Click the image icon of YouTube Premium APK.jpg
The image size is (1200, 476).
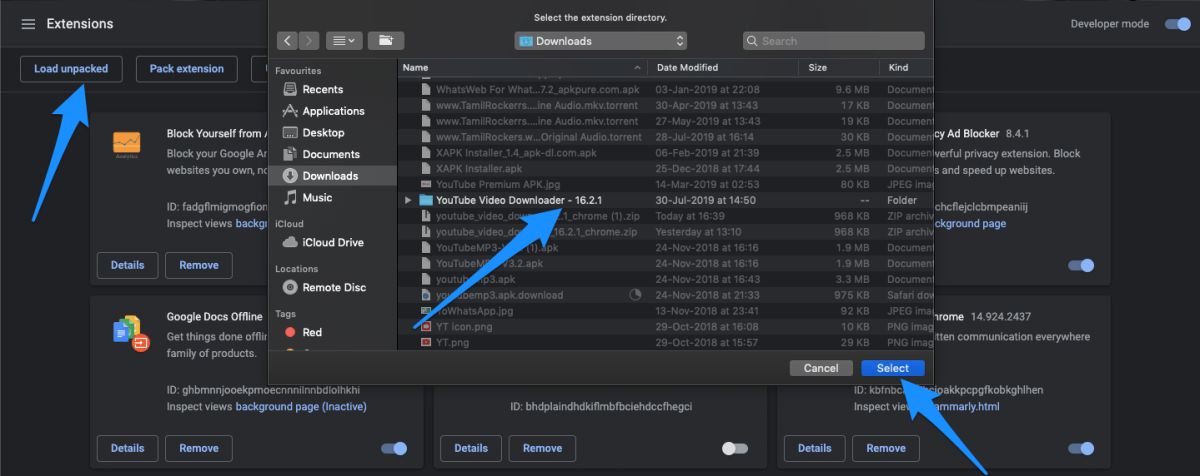426,184
